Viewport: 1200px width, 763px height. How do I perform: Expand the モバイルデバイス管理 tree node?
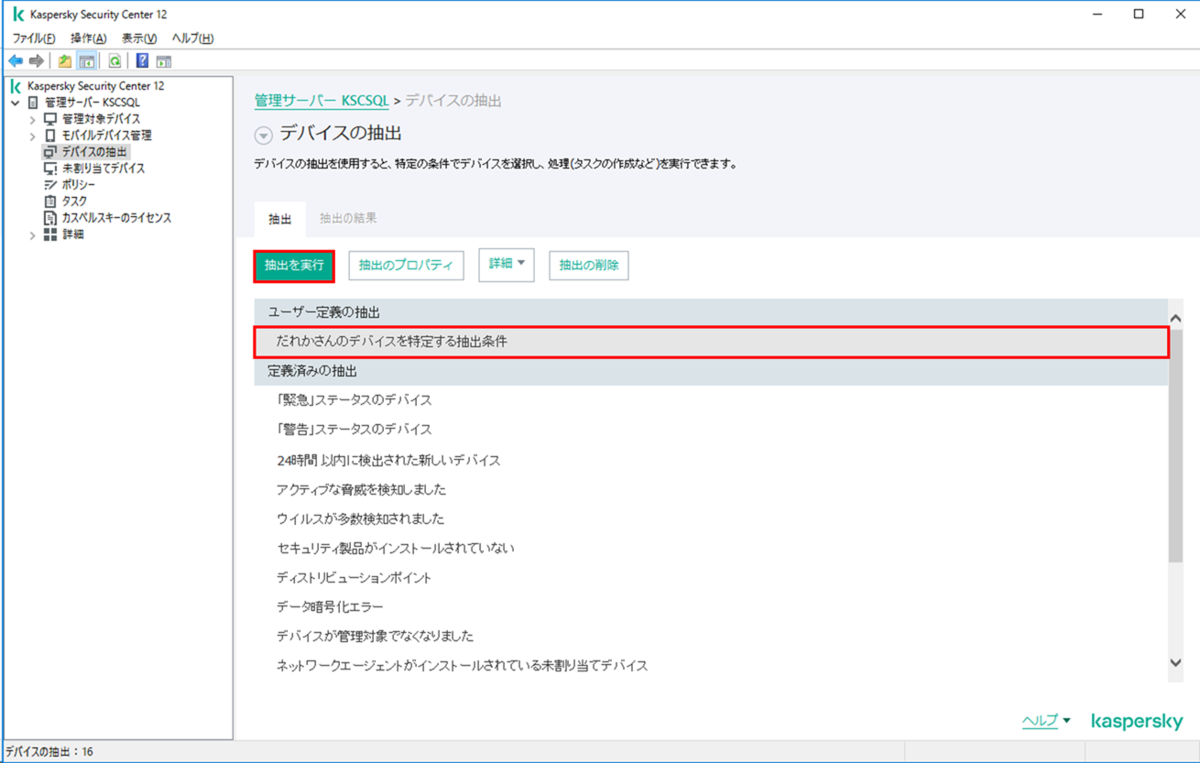[x=32, y=136]
